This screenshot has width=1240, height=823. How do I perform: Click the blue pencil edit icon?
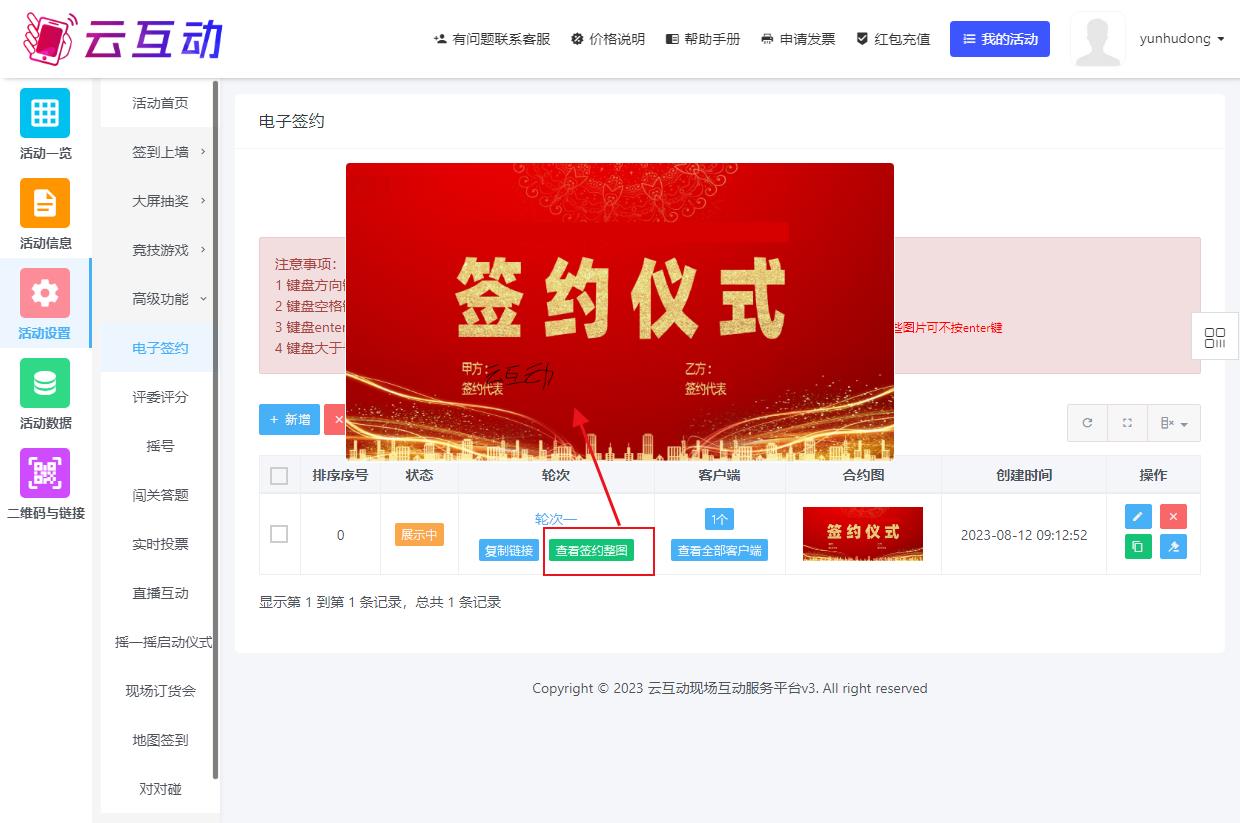click(1138, 516)
